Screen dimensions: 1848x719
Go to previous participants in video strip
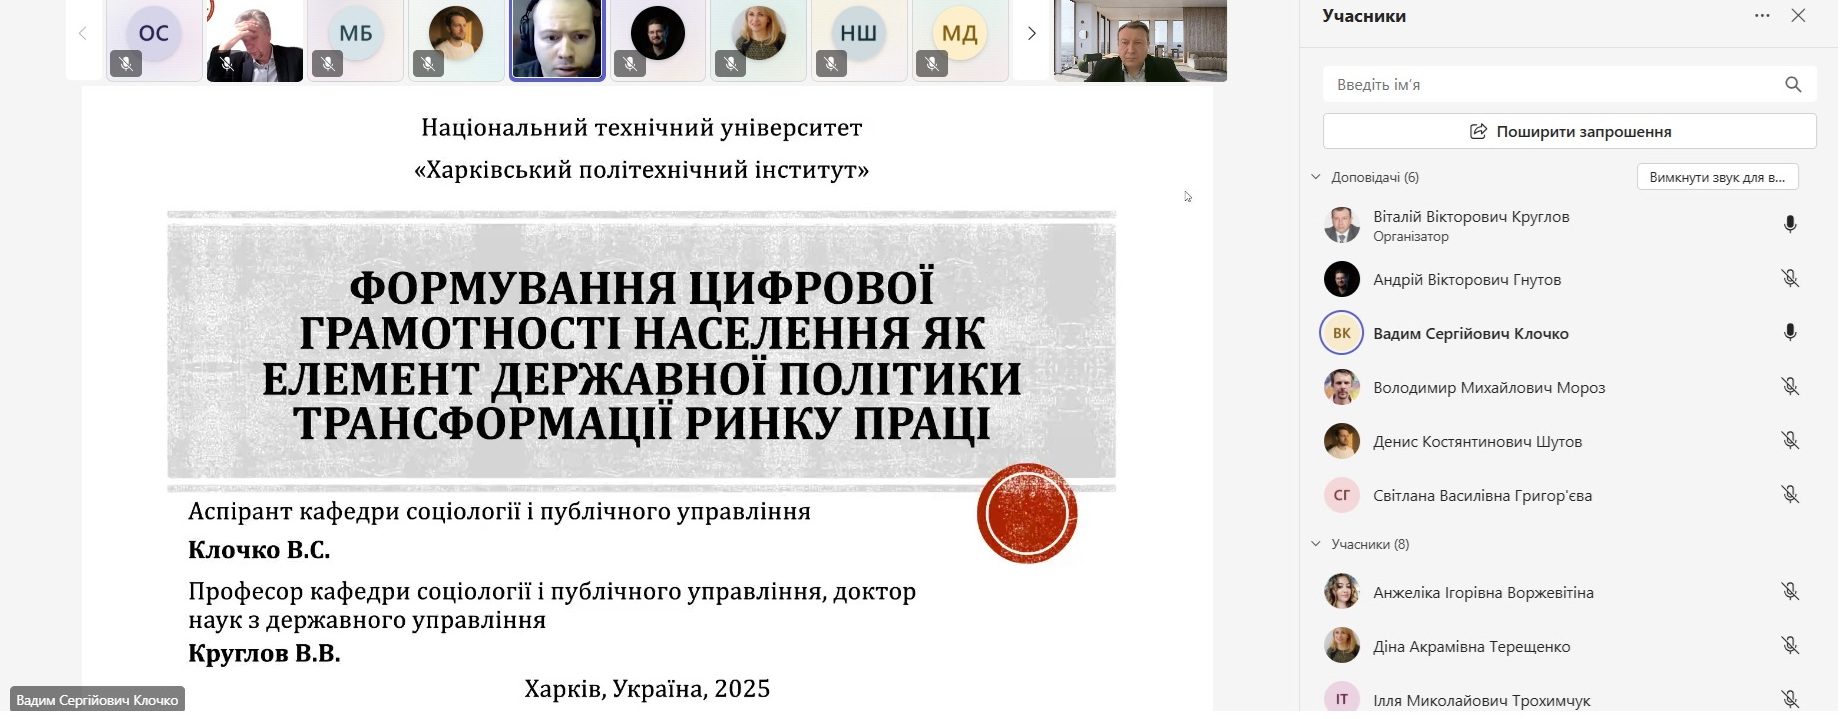[82, 33]
